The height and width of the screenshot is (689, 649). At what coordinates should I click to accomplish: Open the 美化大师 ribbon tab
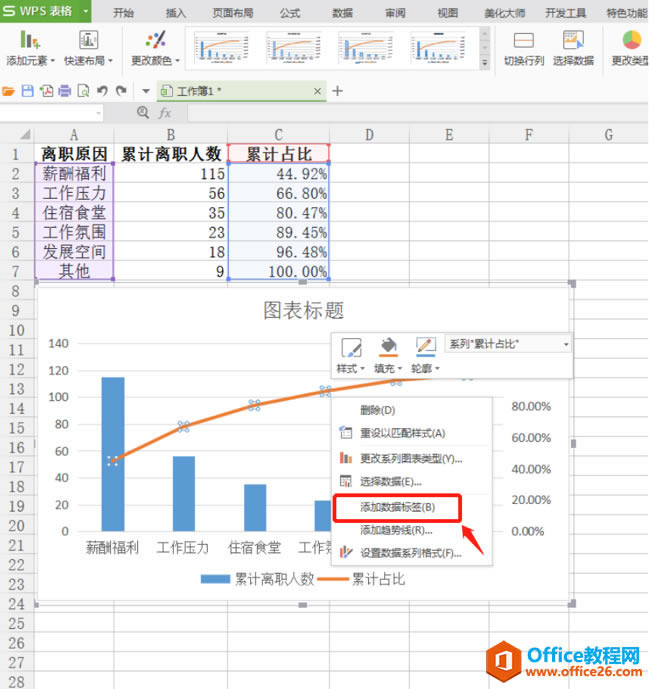(x=504, y=13)
